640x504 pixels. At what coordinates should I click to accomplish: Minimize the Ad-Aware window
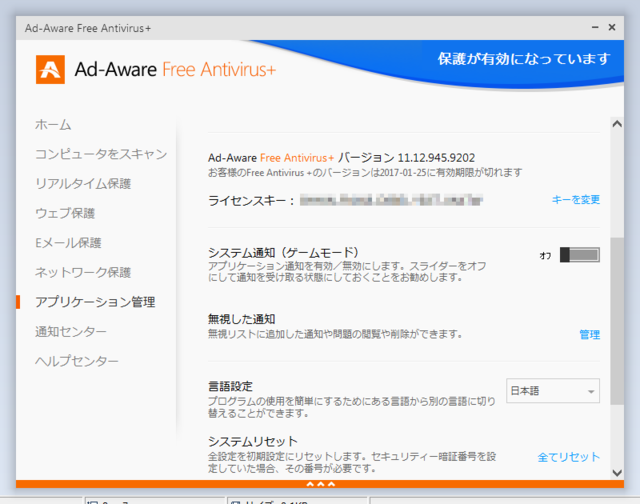(x=595, y=27)
